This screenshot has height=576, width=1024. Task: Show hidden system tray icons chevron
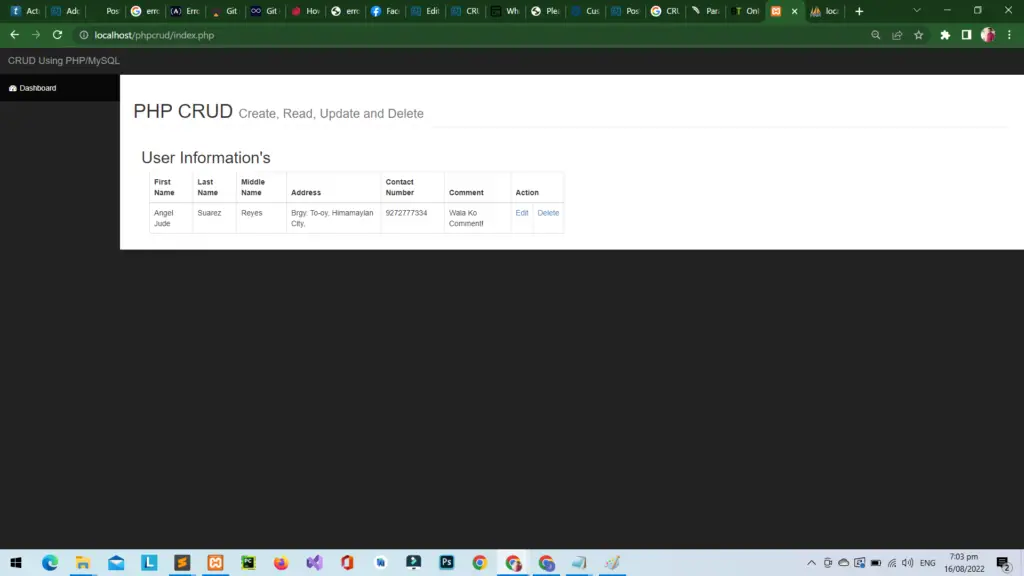811,563
